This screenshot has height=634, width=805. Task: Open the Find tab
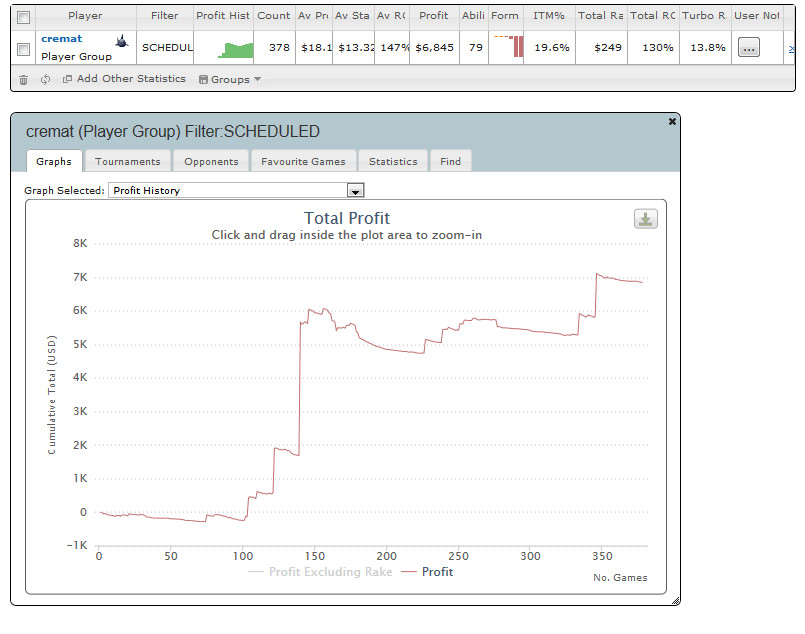pyautogui.click(x=451, y=161)
